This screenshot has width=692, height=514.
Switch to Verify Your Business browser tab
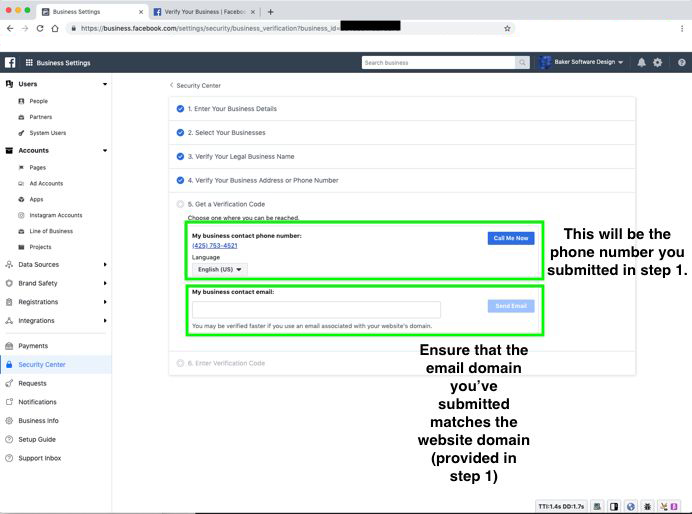coord(204,12)
